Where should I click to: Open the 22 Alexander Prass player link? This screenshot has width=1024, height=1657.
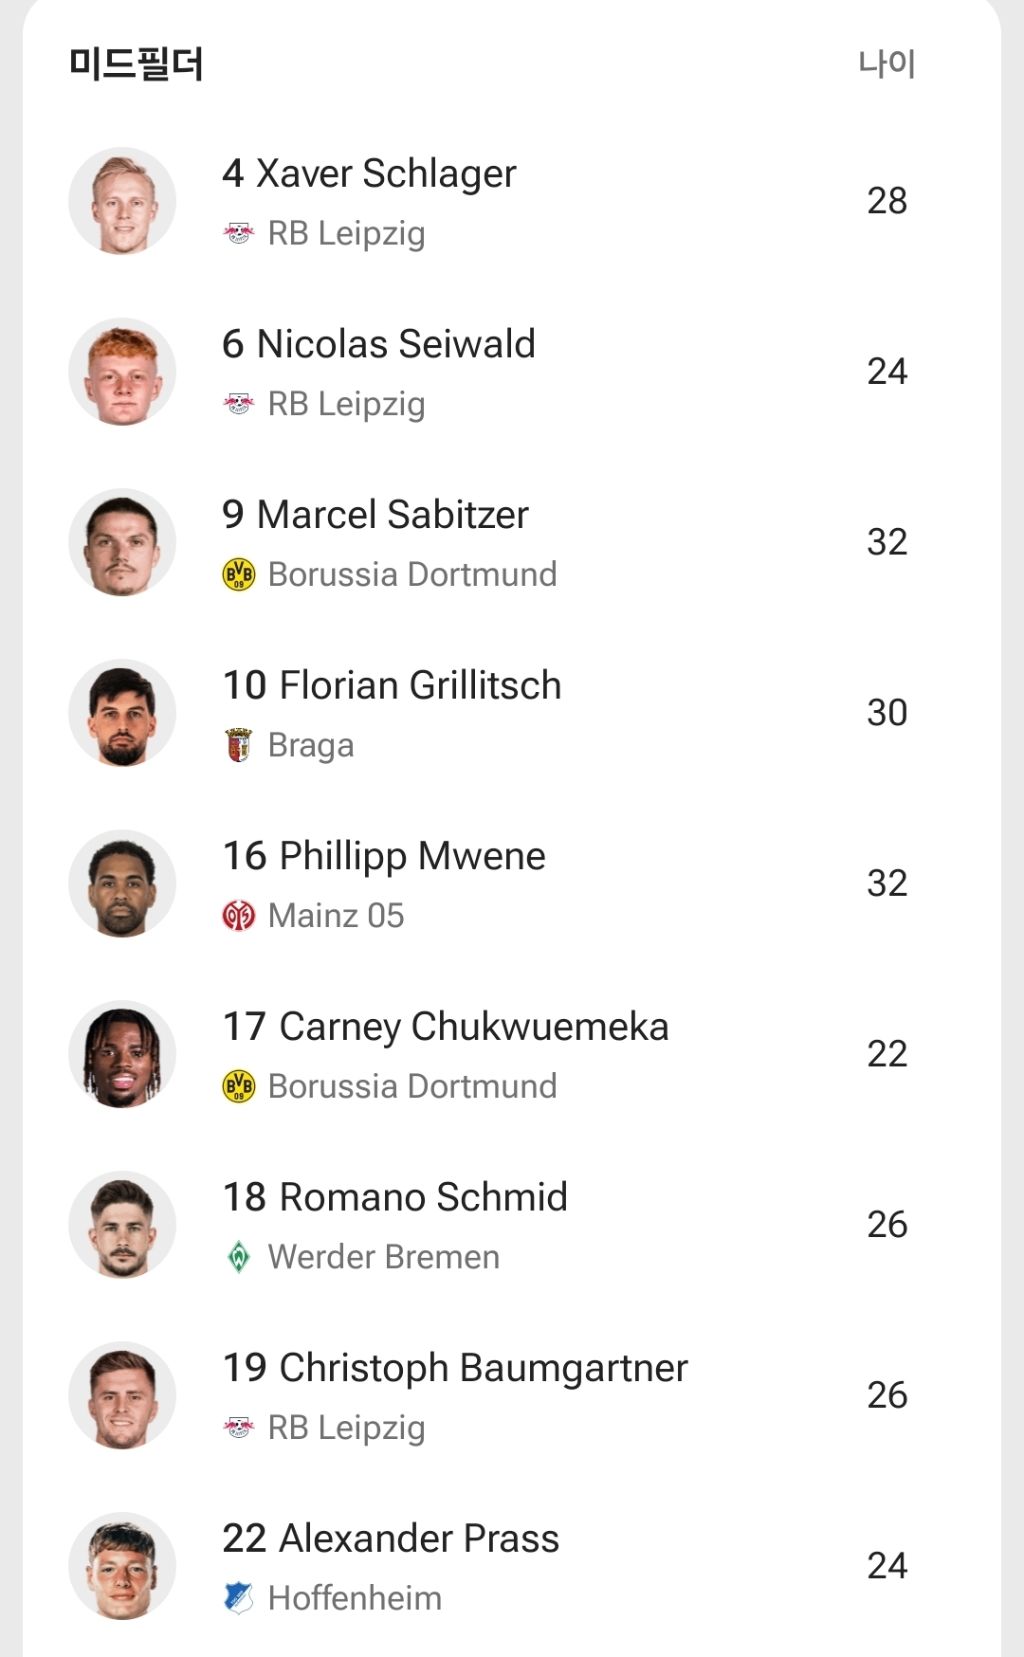pyautogui.click(x=390, y=1539)
